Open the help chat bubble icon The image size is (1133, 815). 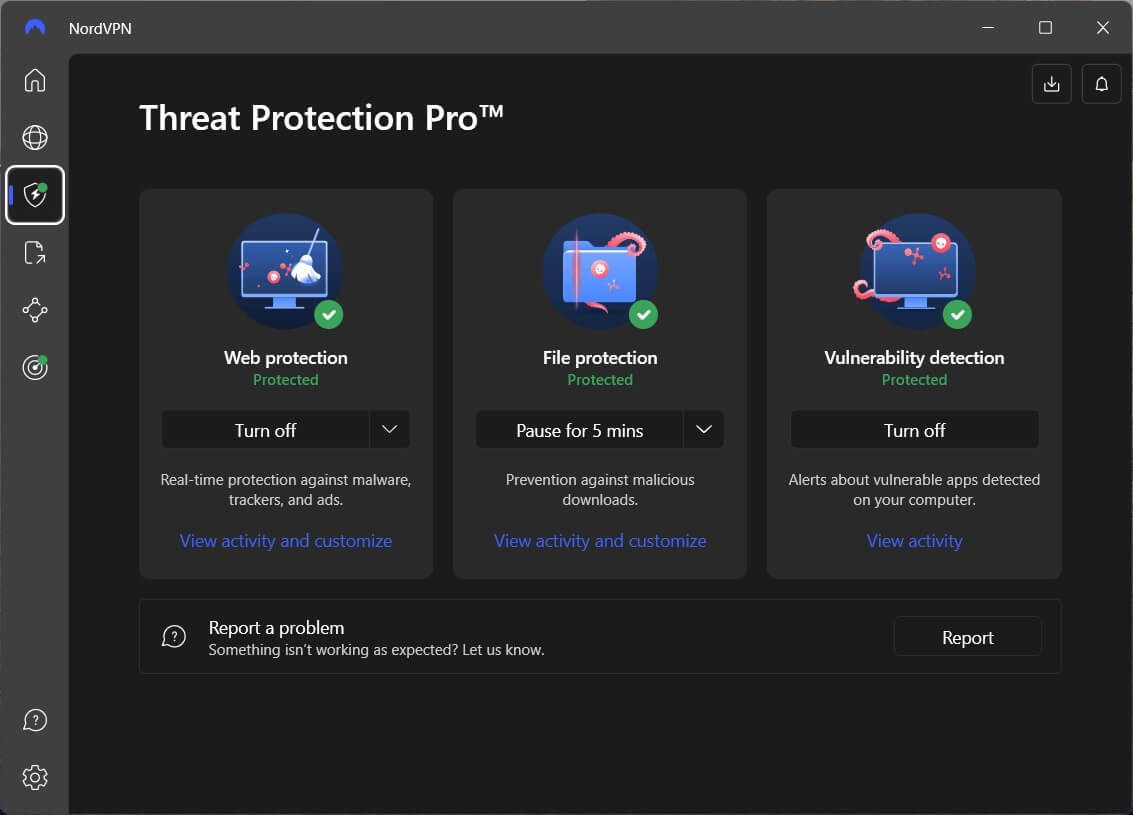pyautogui.click(x=35, y=720)
